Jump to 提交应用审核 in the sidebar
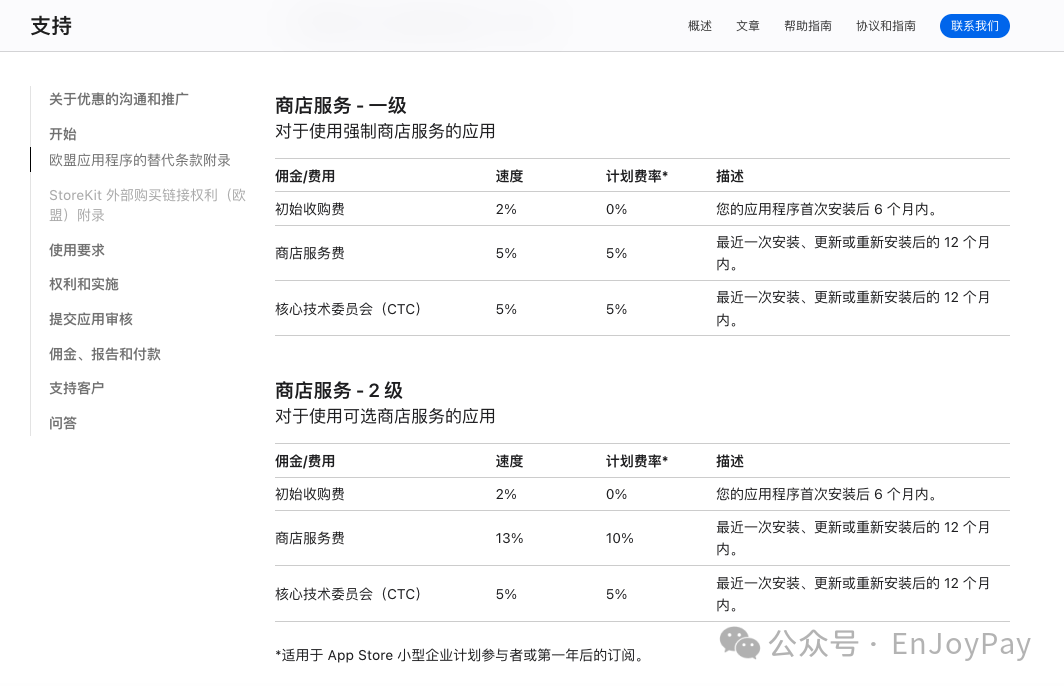Image resolution: width=1064 pixels, height=686 pixels. tap(91, 319)
